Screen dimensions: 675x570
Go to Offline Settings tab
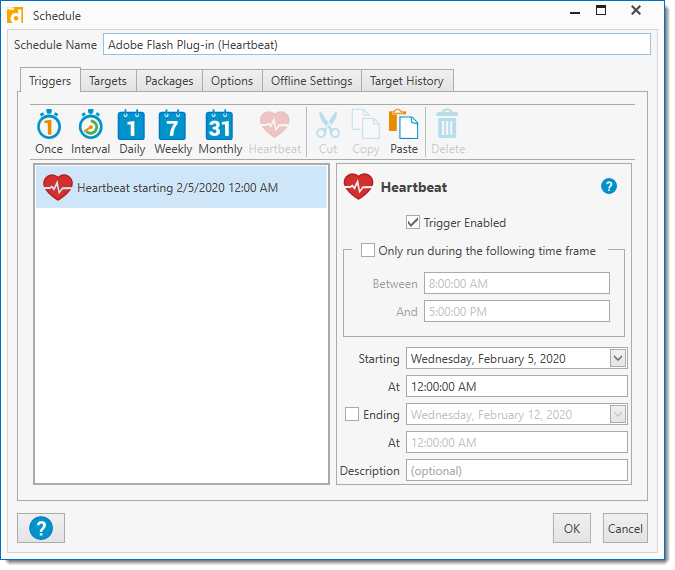coord(311,81)
